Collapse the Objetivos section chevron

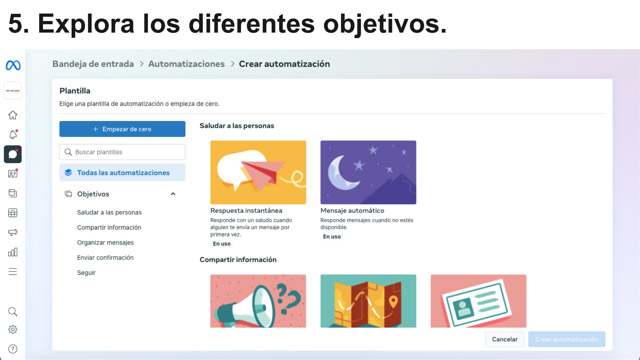click(173, 194)
